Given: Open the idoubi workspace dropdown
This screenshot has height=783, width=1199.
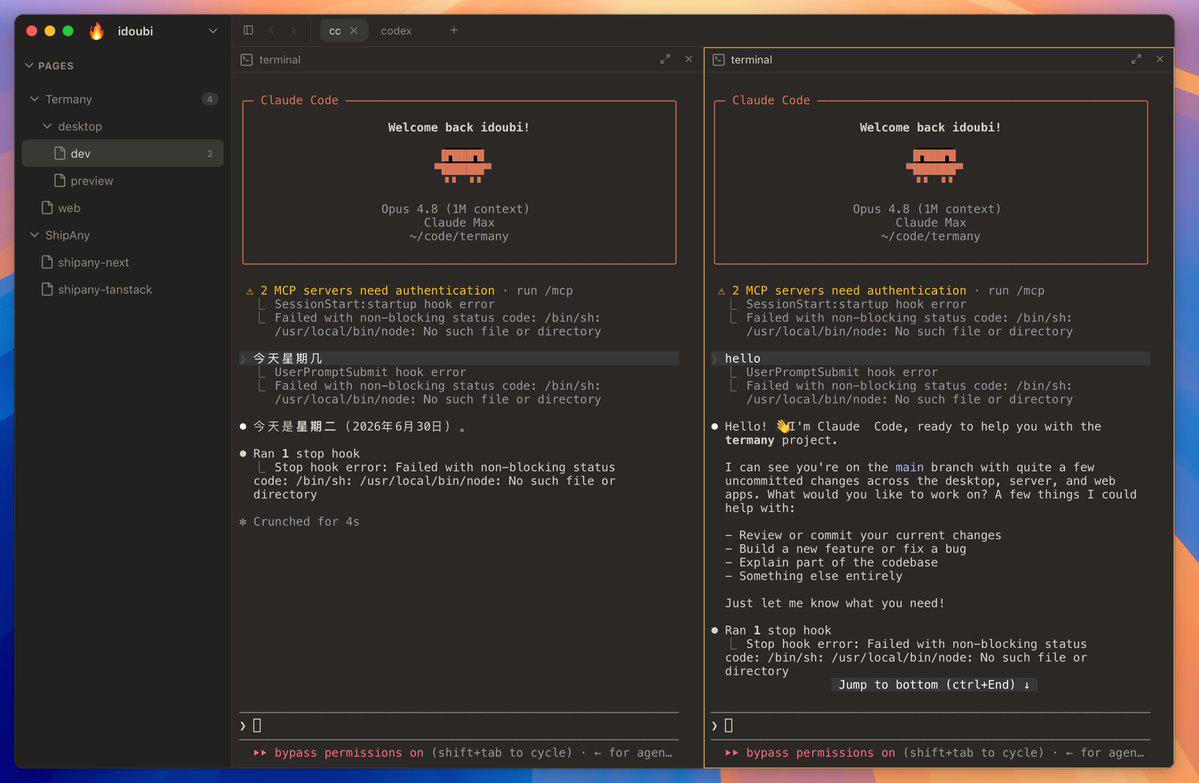Looking at the screenshot, I should [213, 31].
